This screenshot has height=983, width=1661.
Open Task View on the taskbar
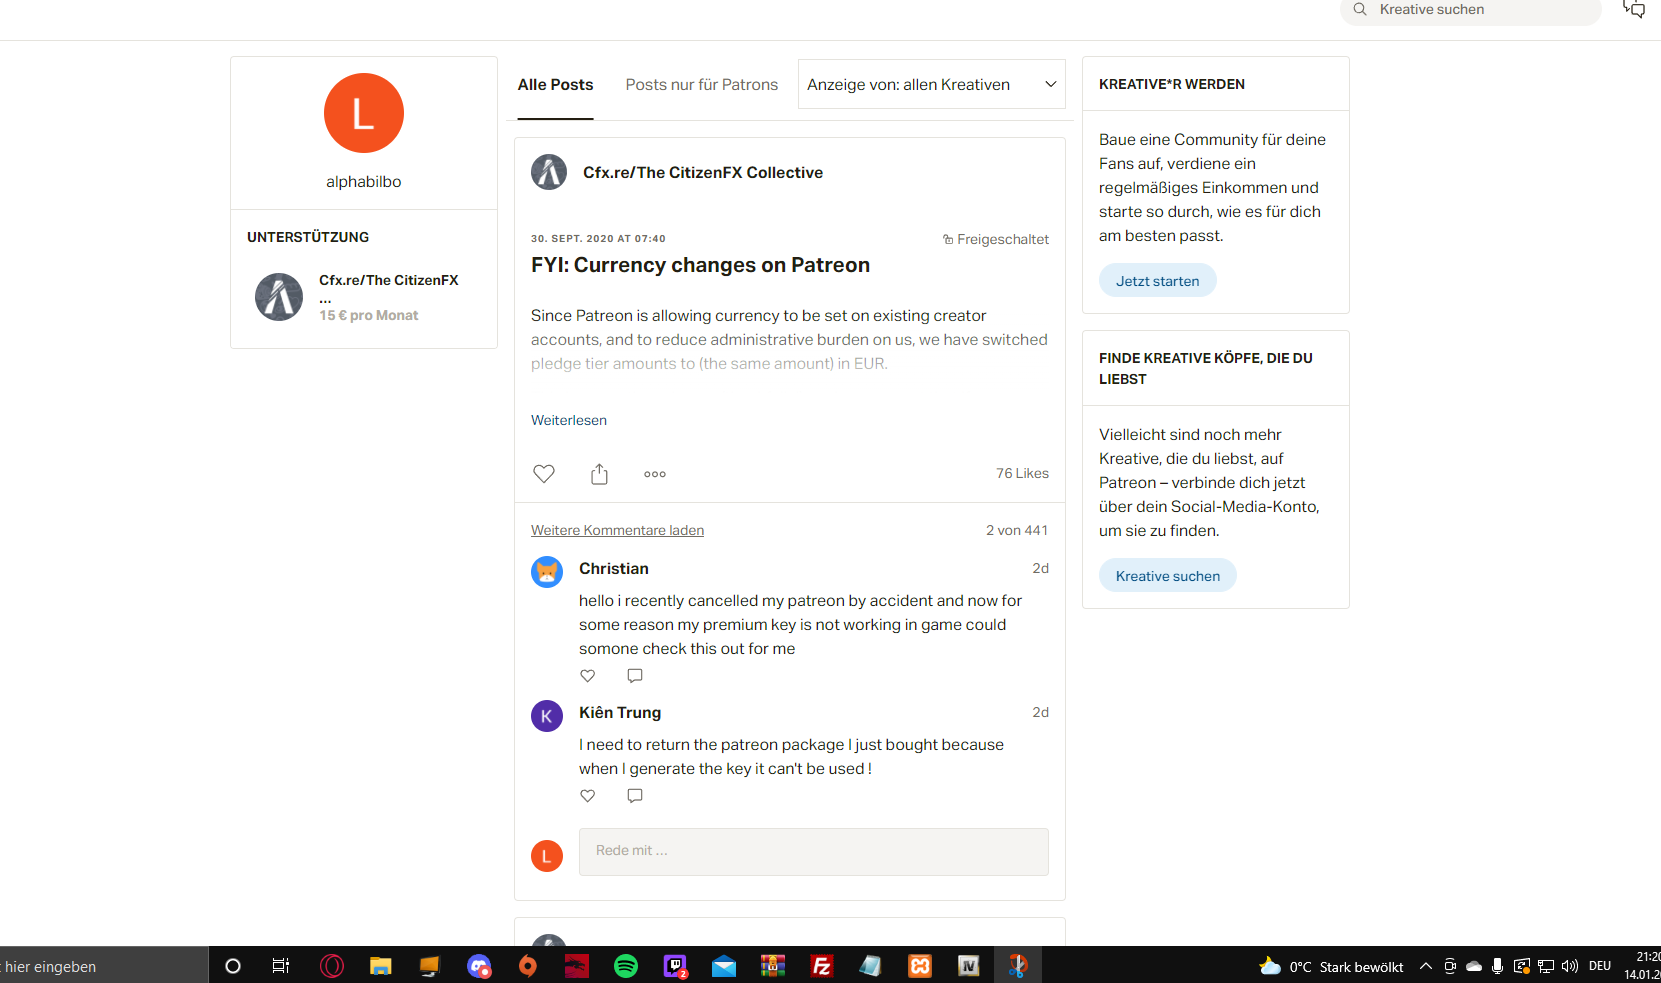[x=281, y=966]
